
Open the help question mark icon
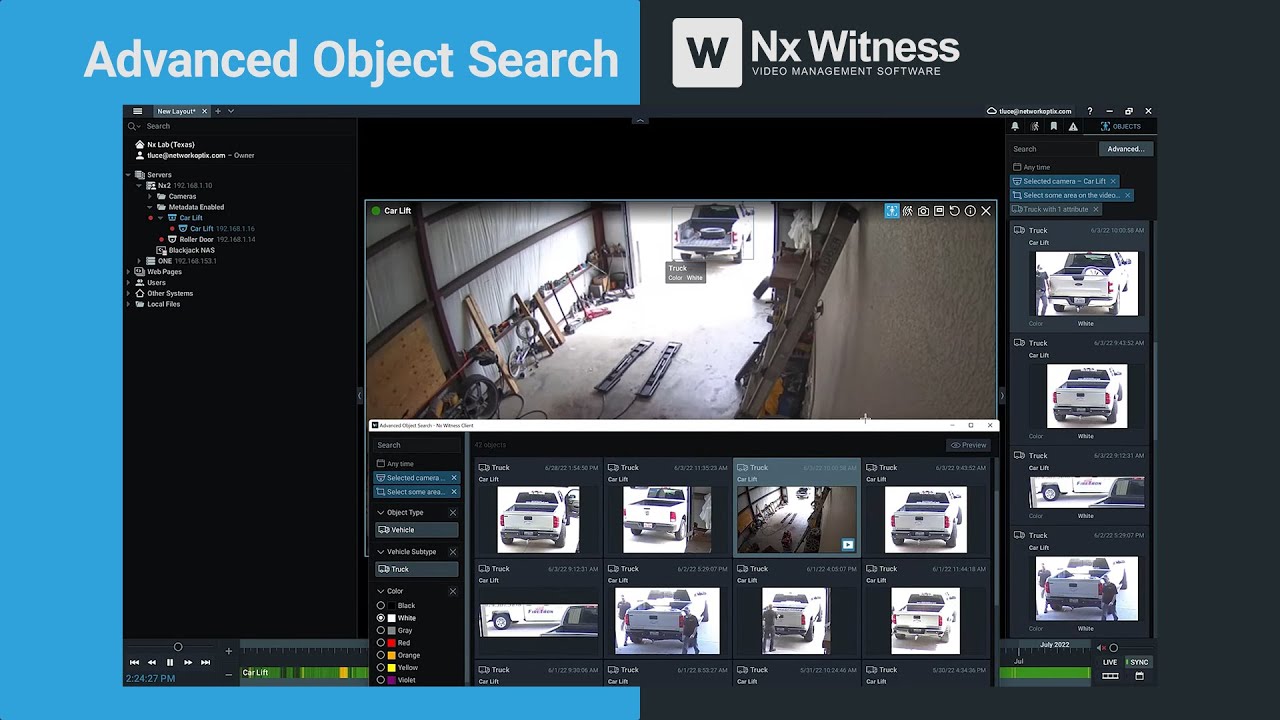(x=1090, y=111)
